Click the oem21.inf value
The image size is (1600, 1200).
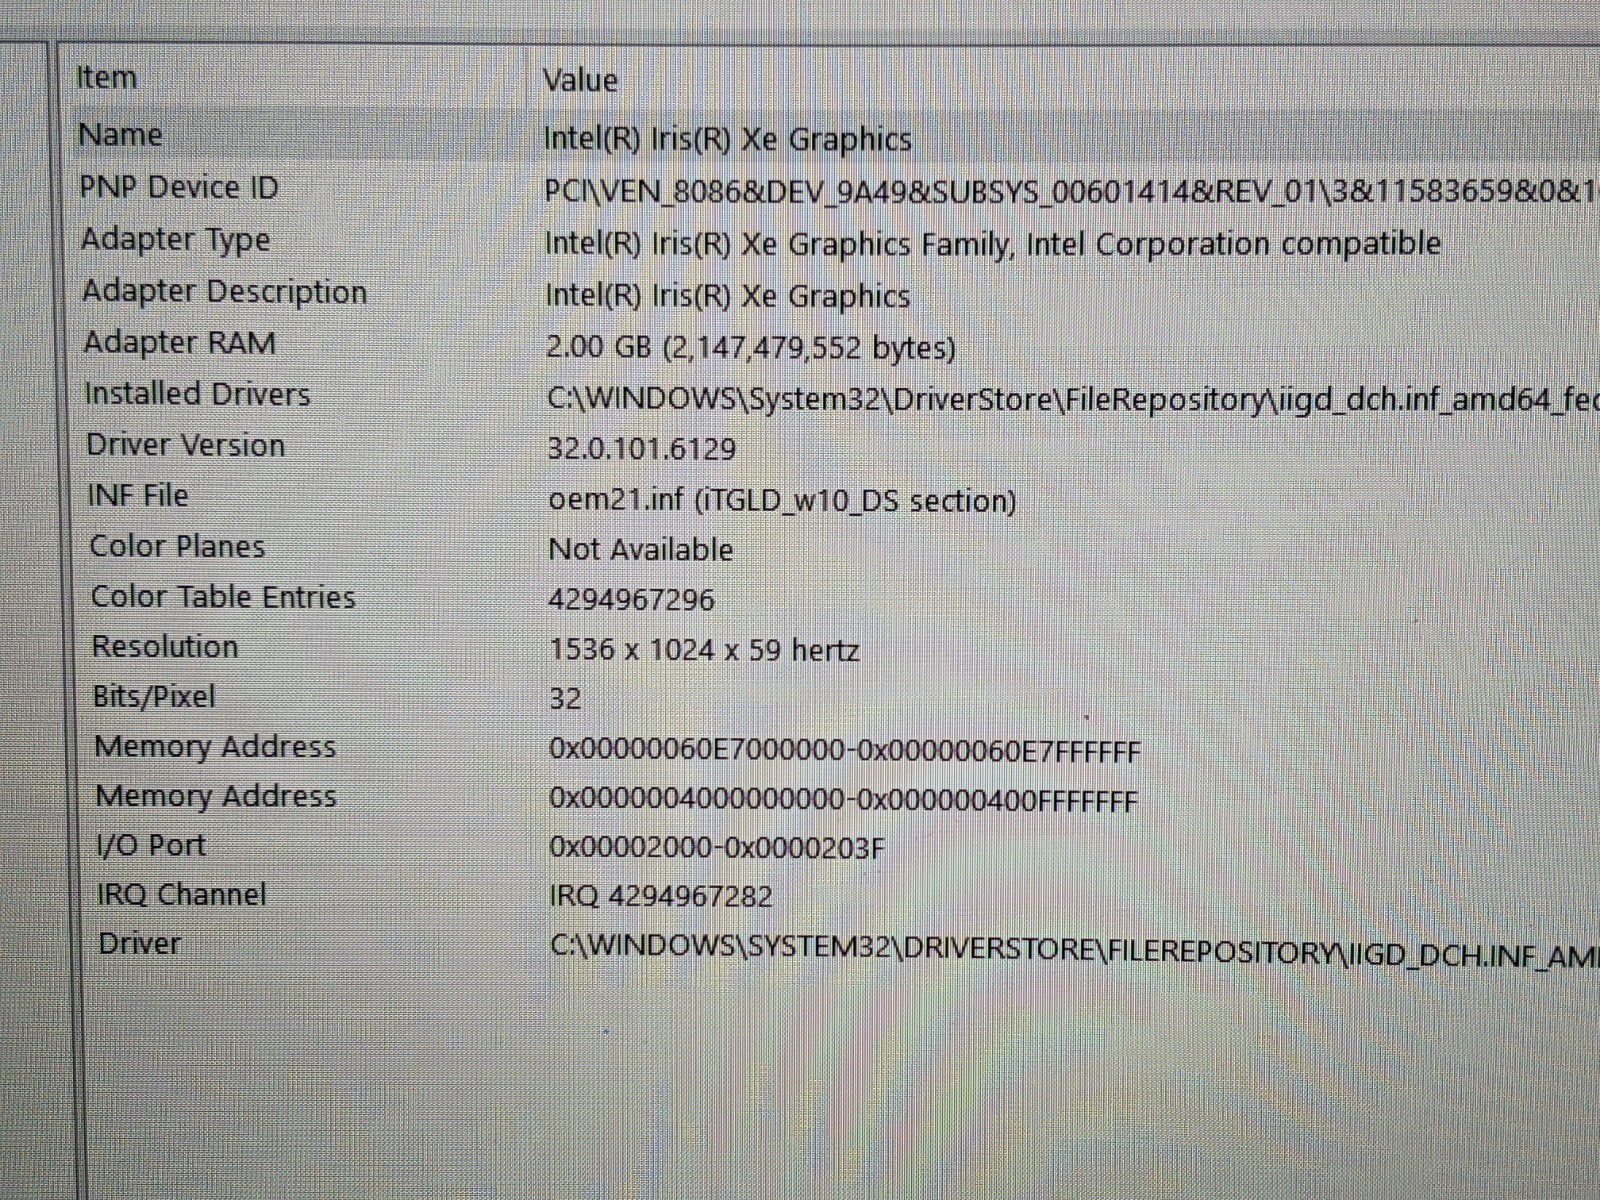pos(783,500)
